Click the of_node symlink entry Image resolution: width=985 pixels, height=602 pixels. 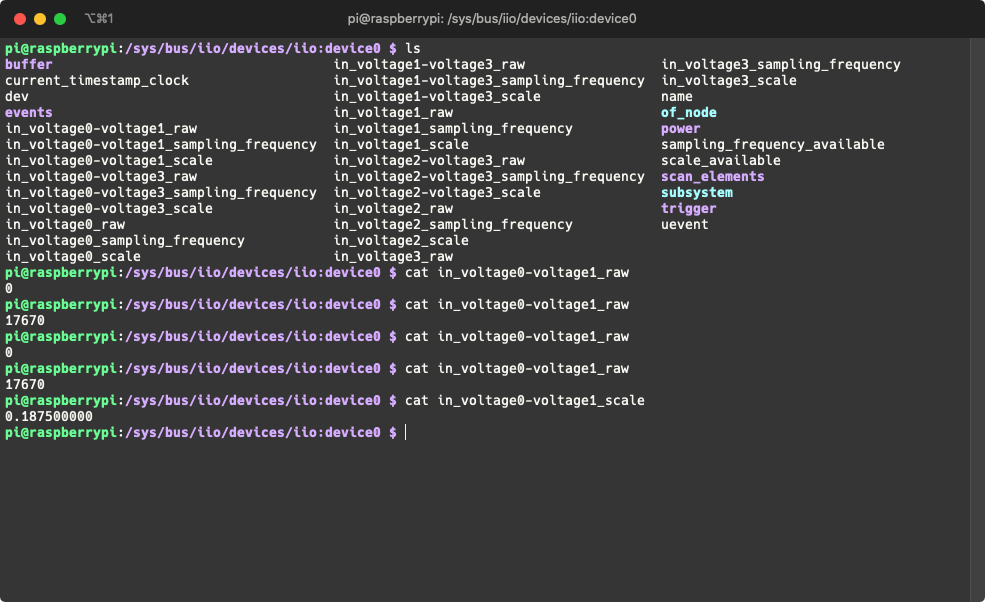688,112
